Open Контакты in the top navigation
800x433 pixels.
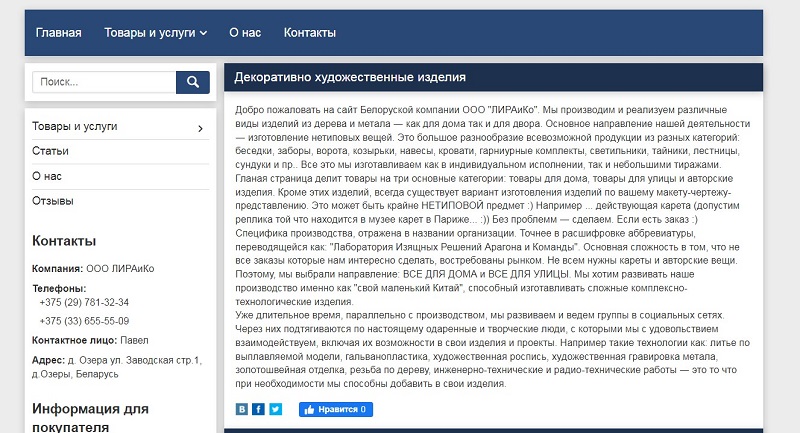coord(310,33)
